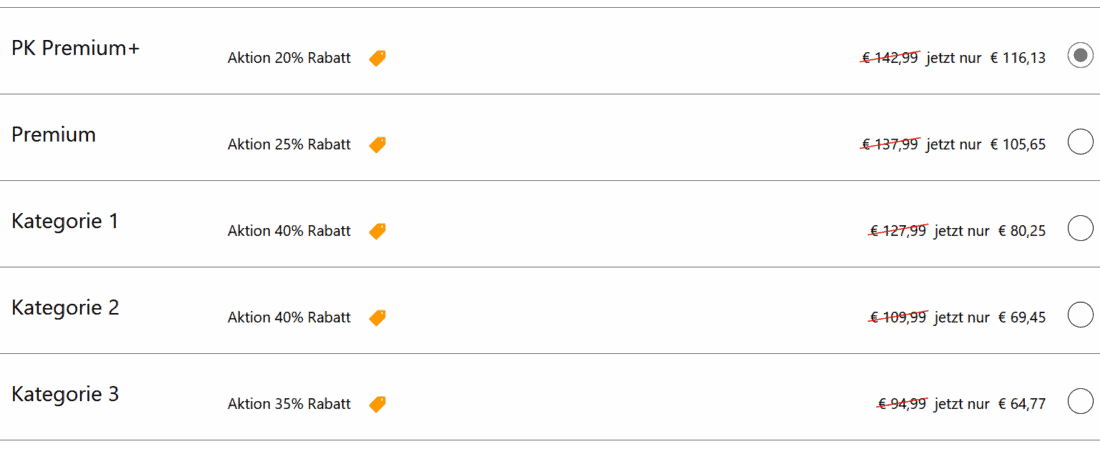The image size is (1100, 449).
Task: Click the Kategorie 2 label
Action: pyautogui.click(x=65, y=308)
